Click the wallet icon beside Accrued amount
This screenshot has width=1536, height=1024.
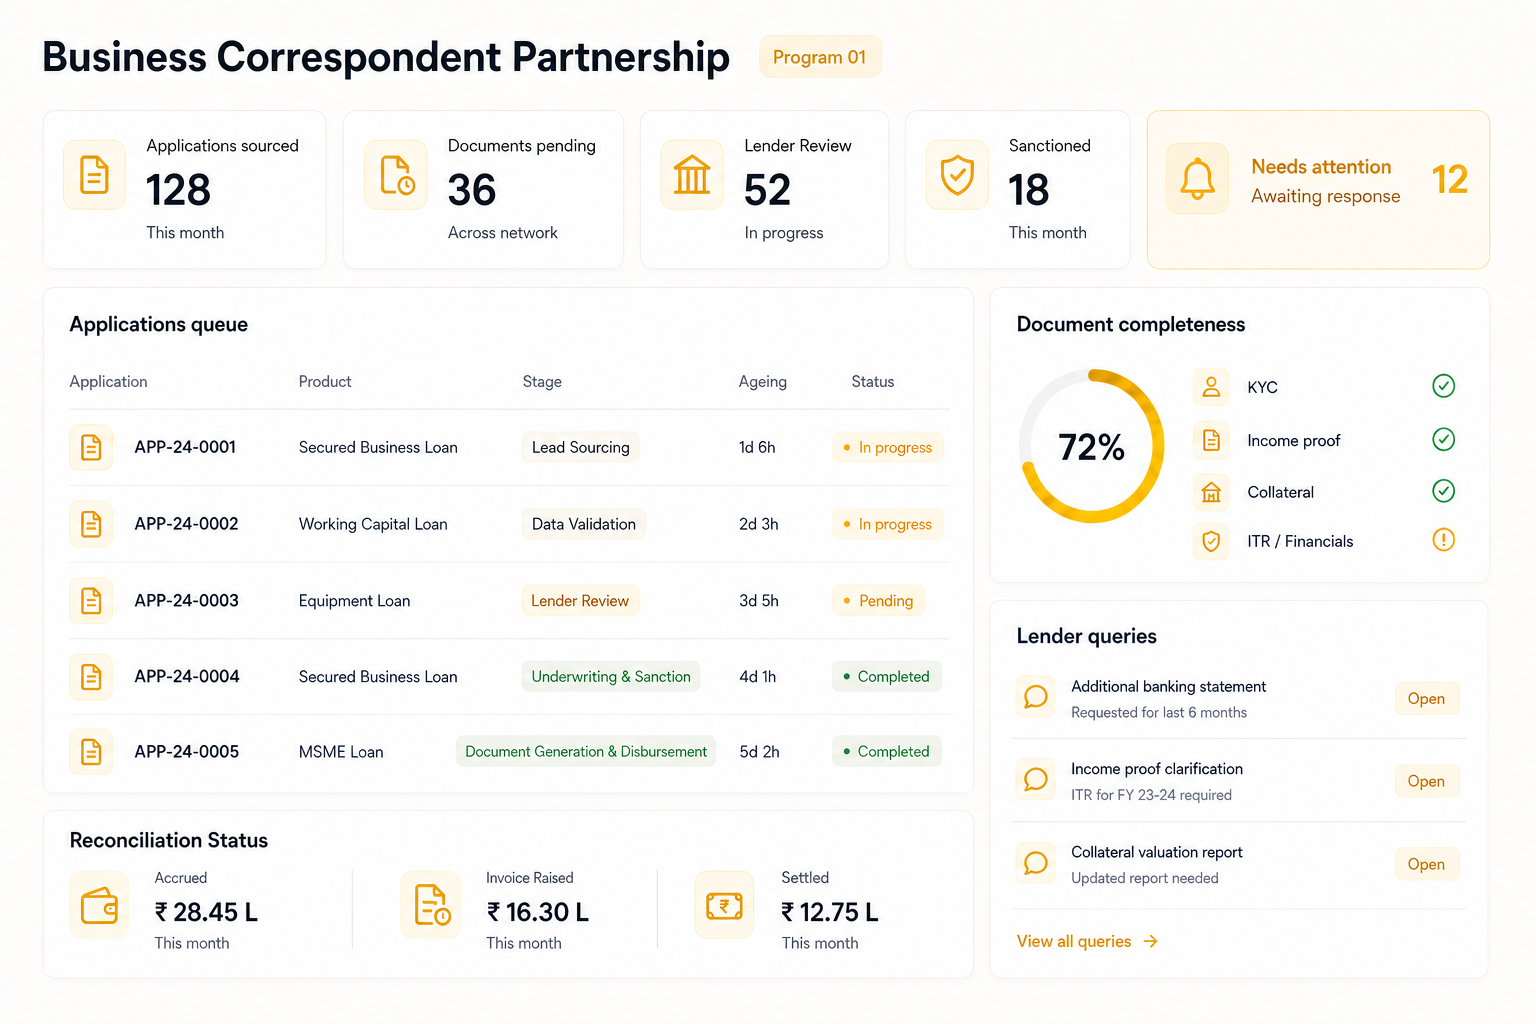pos(99,905)
